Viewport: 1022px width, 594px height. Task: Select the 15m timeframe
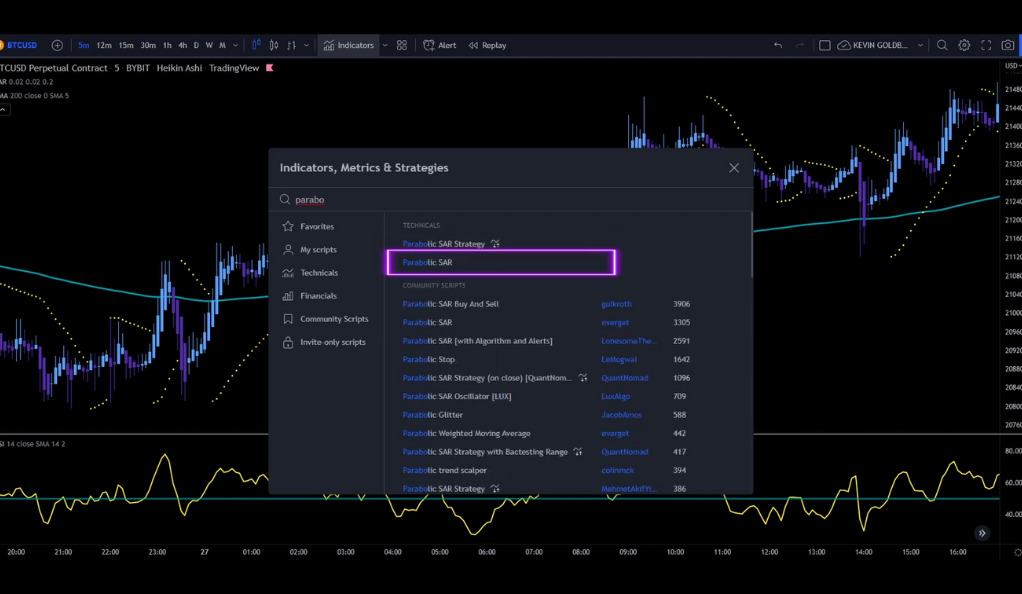(126, 45)
